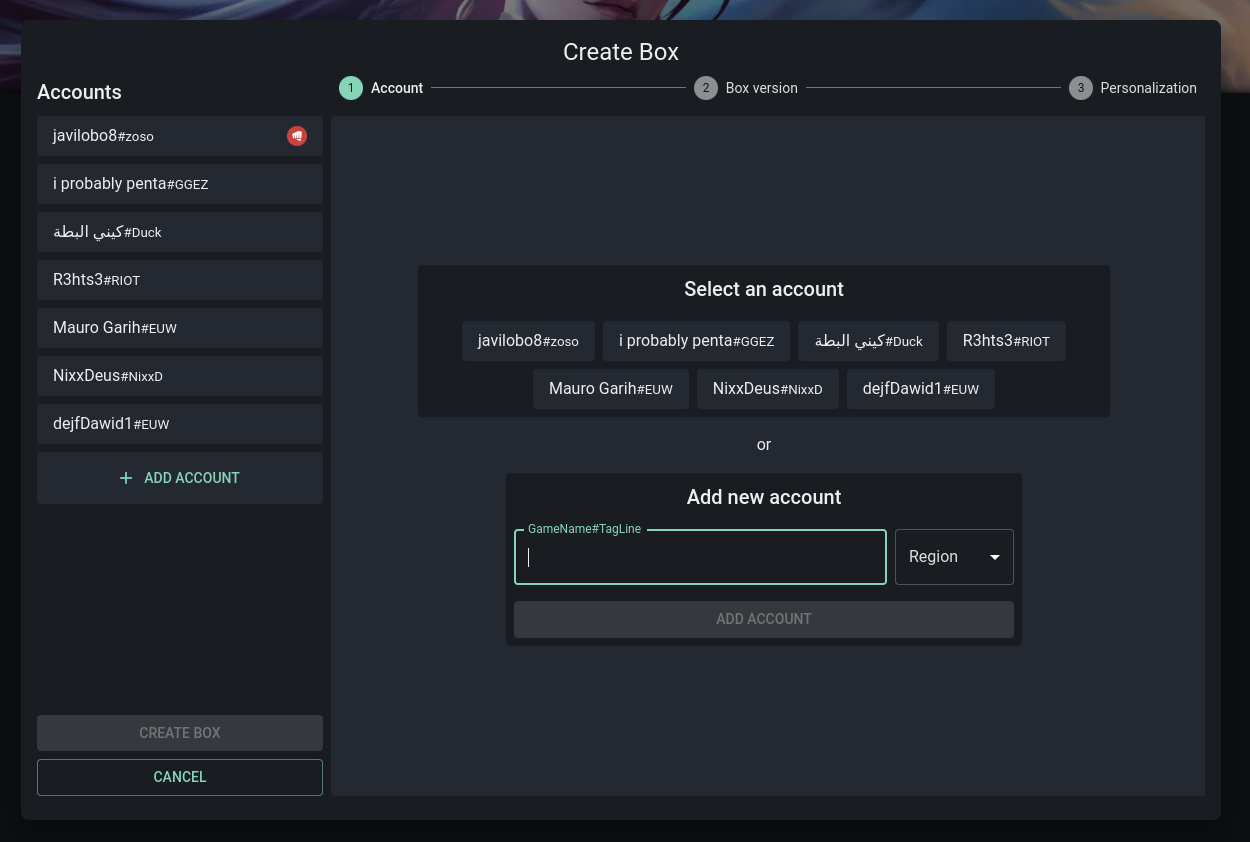This screenshot has height=842, width=1250.
Task: Choose the dejfDawid1#EUW chip under Select an account
Action: (920, 389)
